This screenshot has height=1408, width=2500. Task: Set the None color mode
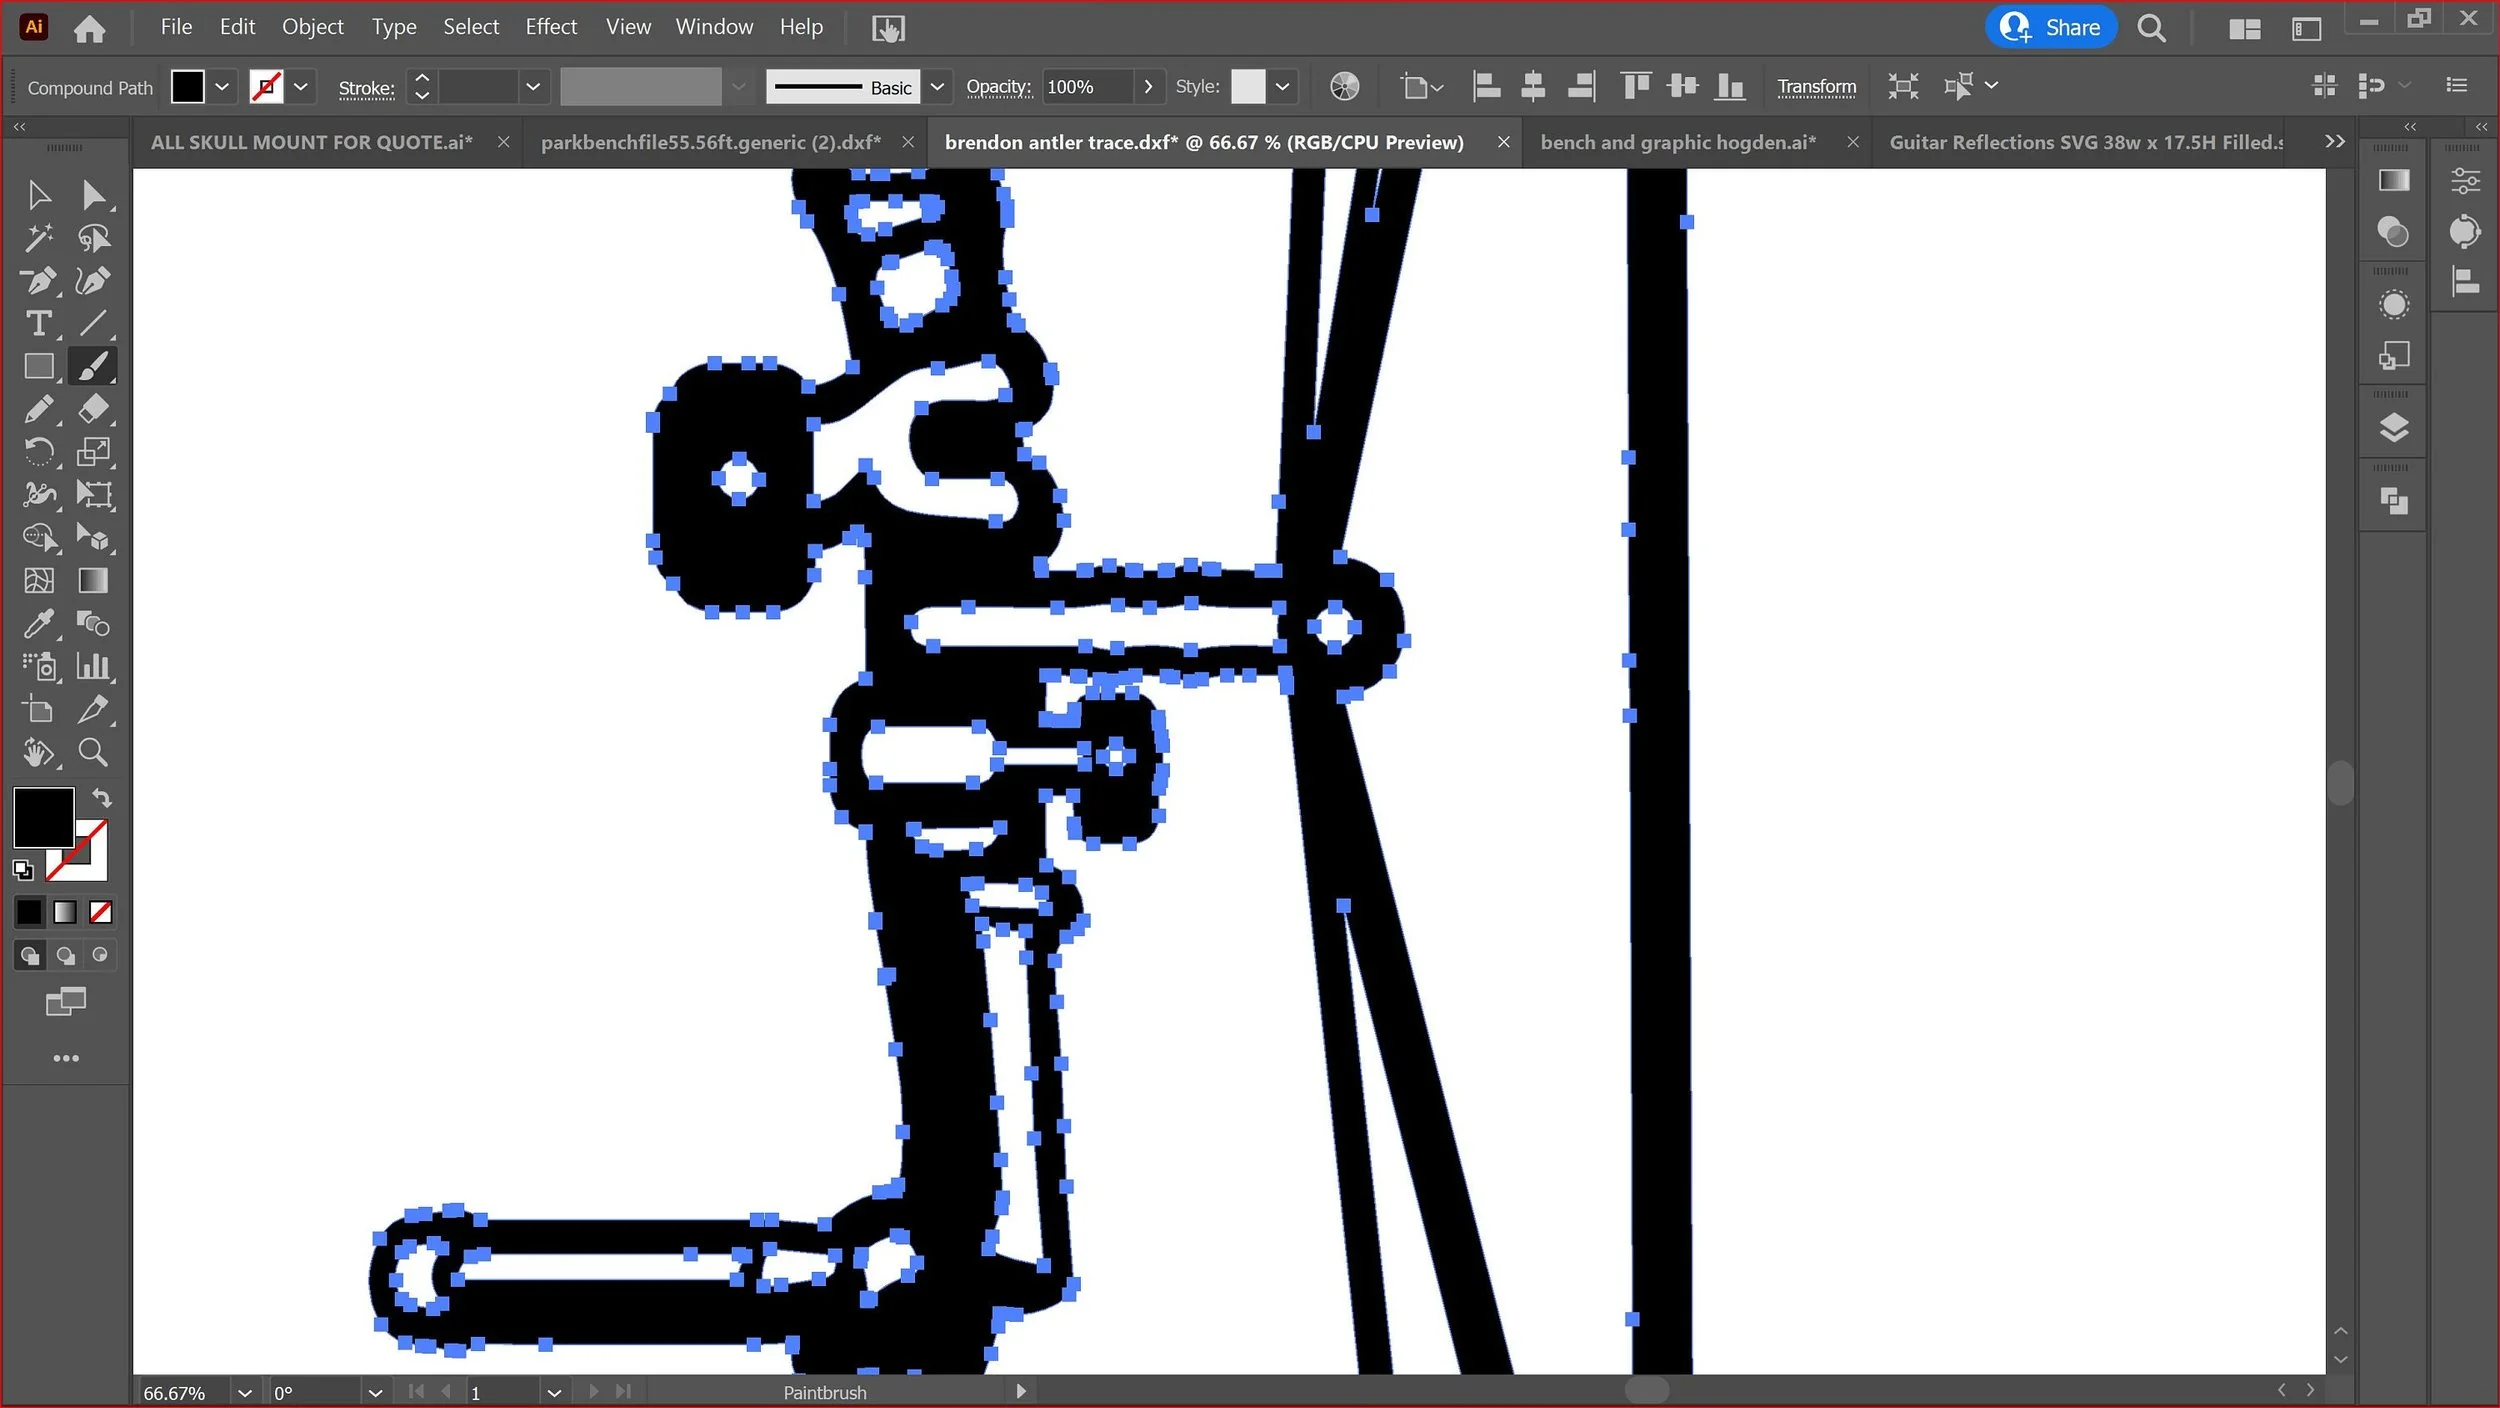(x=101, y=912)
